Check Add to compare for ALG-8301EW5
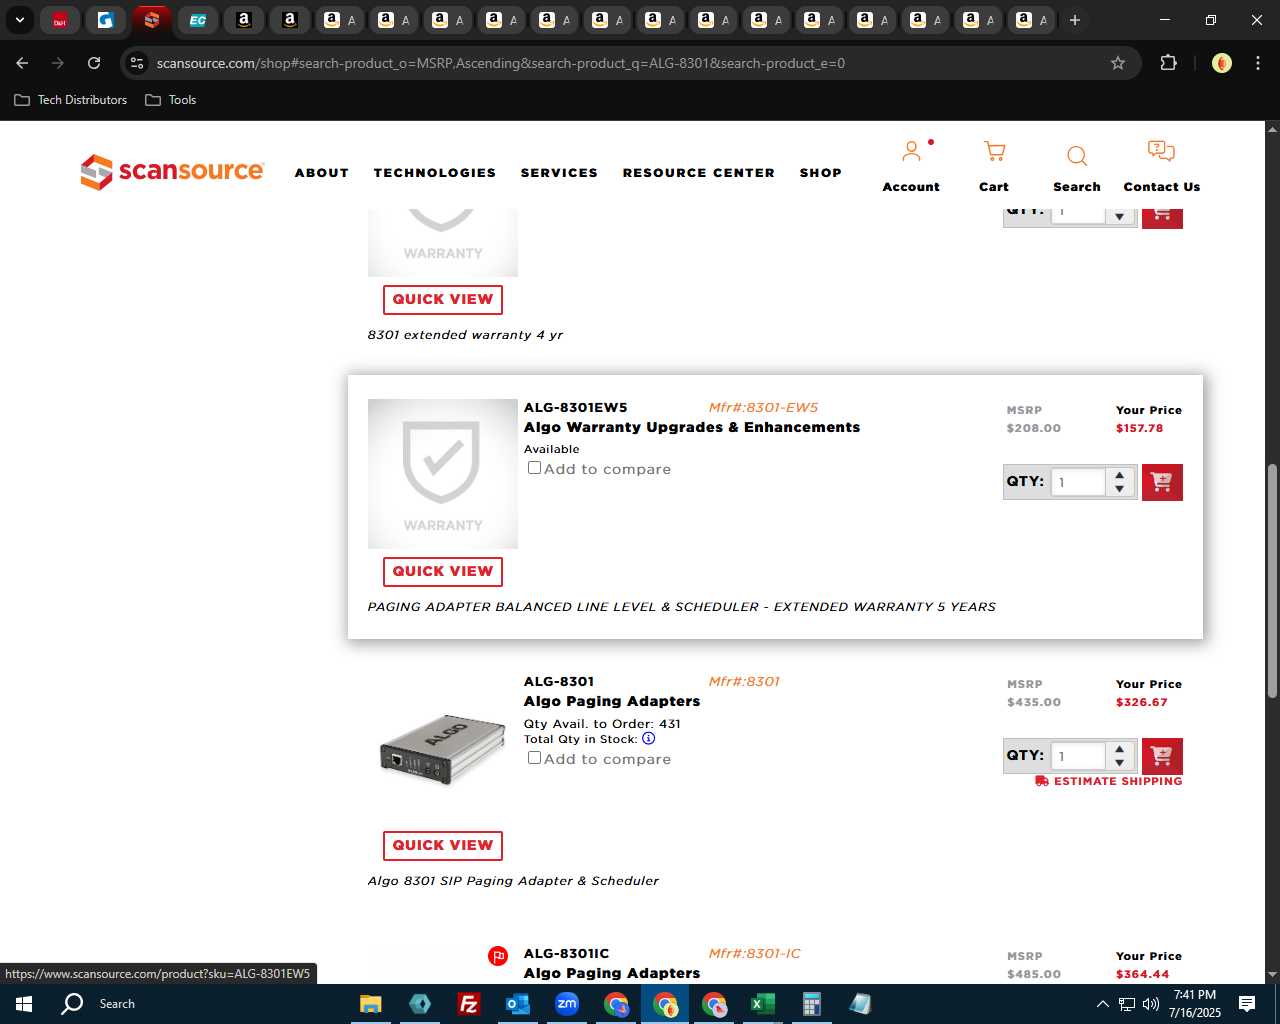The width and height of the screenshot is (1280, 1024). [534, 468]
